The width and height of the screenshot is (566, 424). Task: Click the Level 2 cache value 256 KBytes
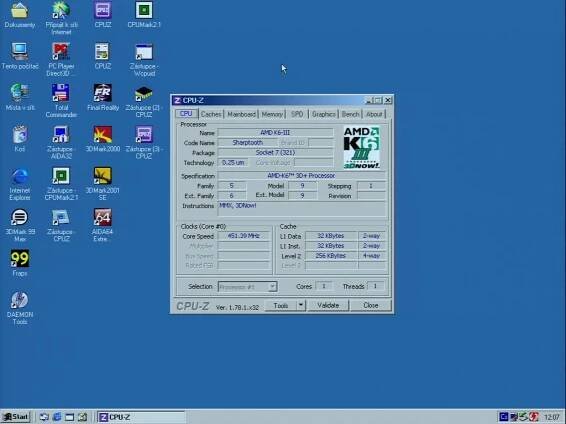tap(331, 256)
